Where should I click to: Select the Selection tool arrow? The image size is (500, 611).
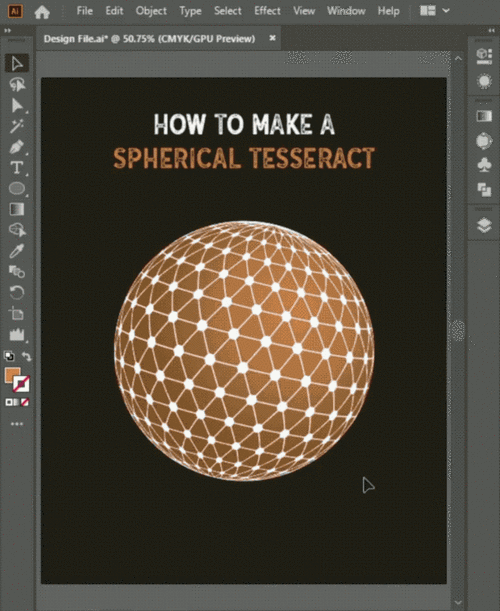click(x=17, y=64)
